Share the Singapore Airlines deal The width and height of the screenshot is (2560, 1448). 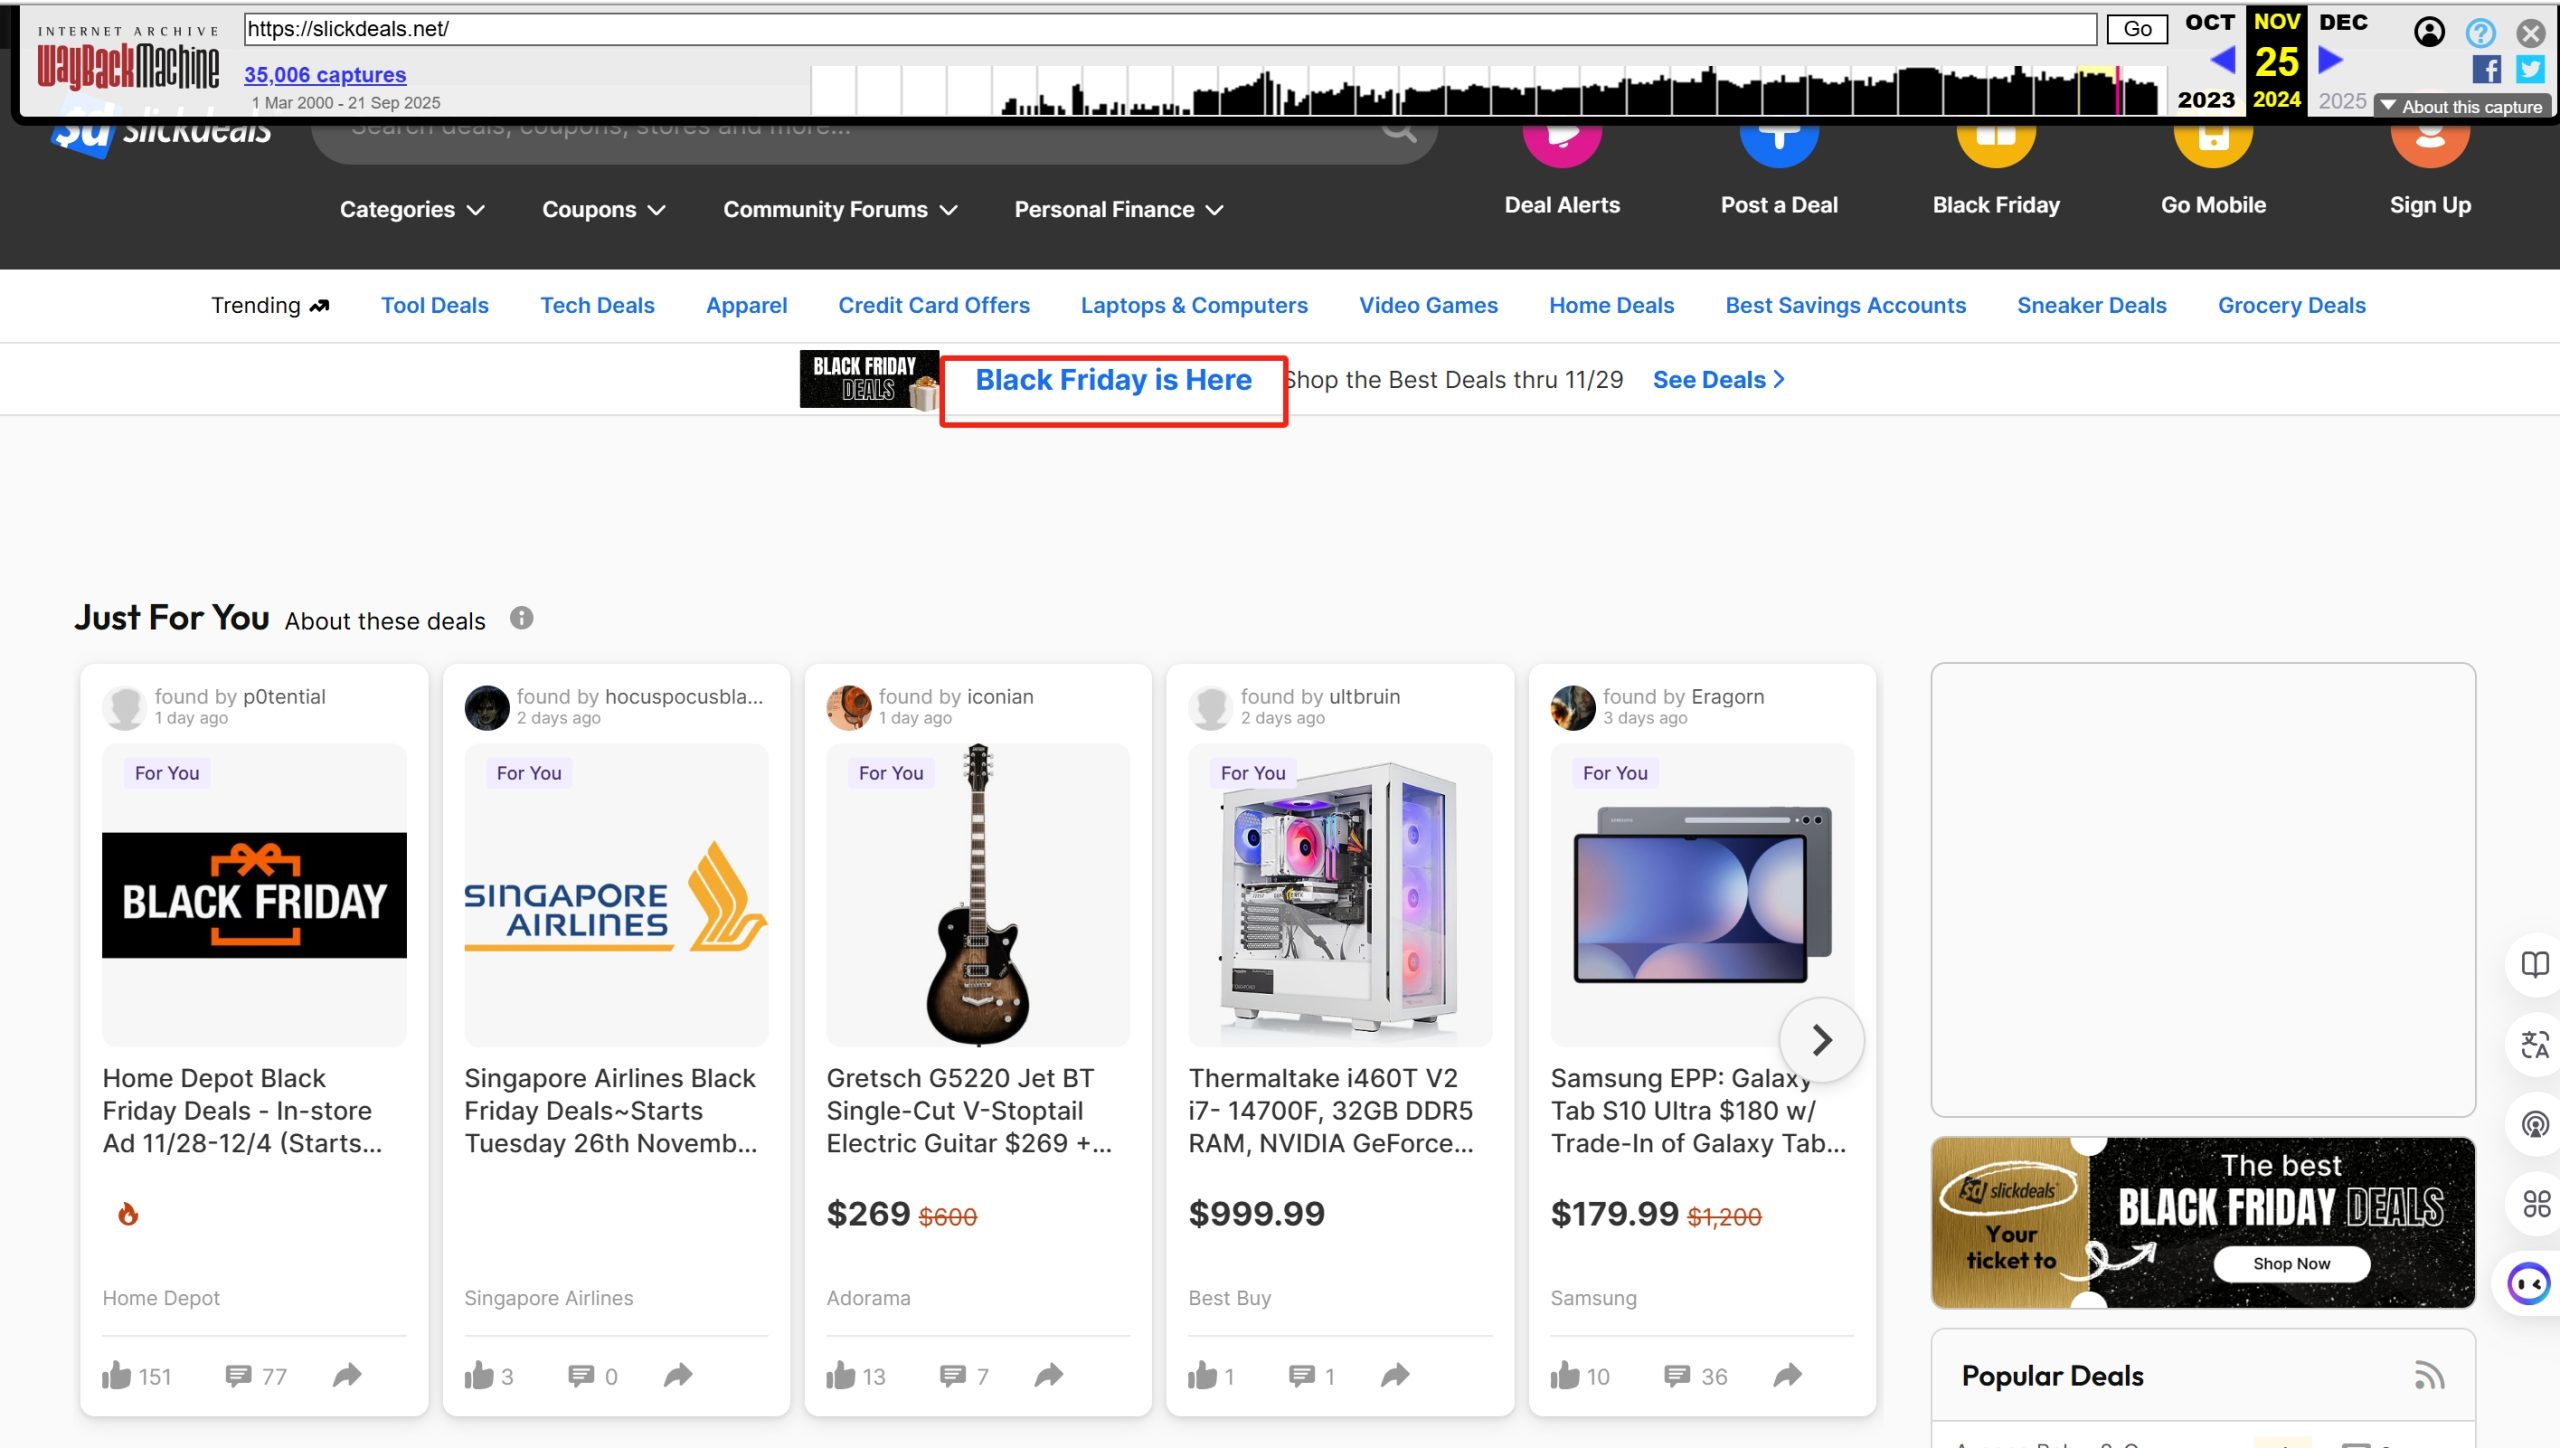coord(678,1375)
